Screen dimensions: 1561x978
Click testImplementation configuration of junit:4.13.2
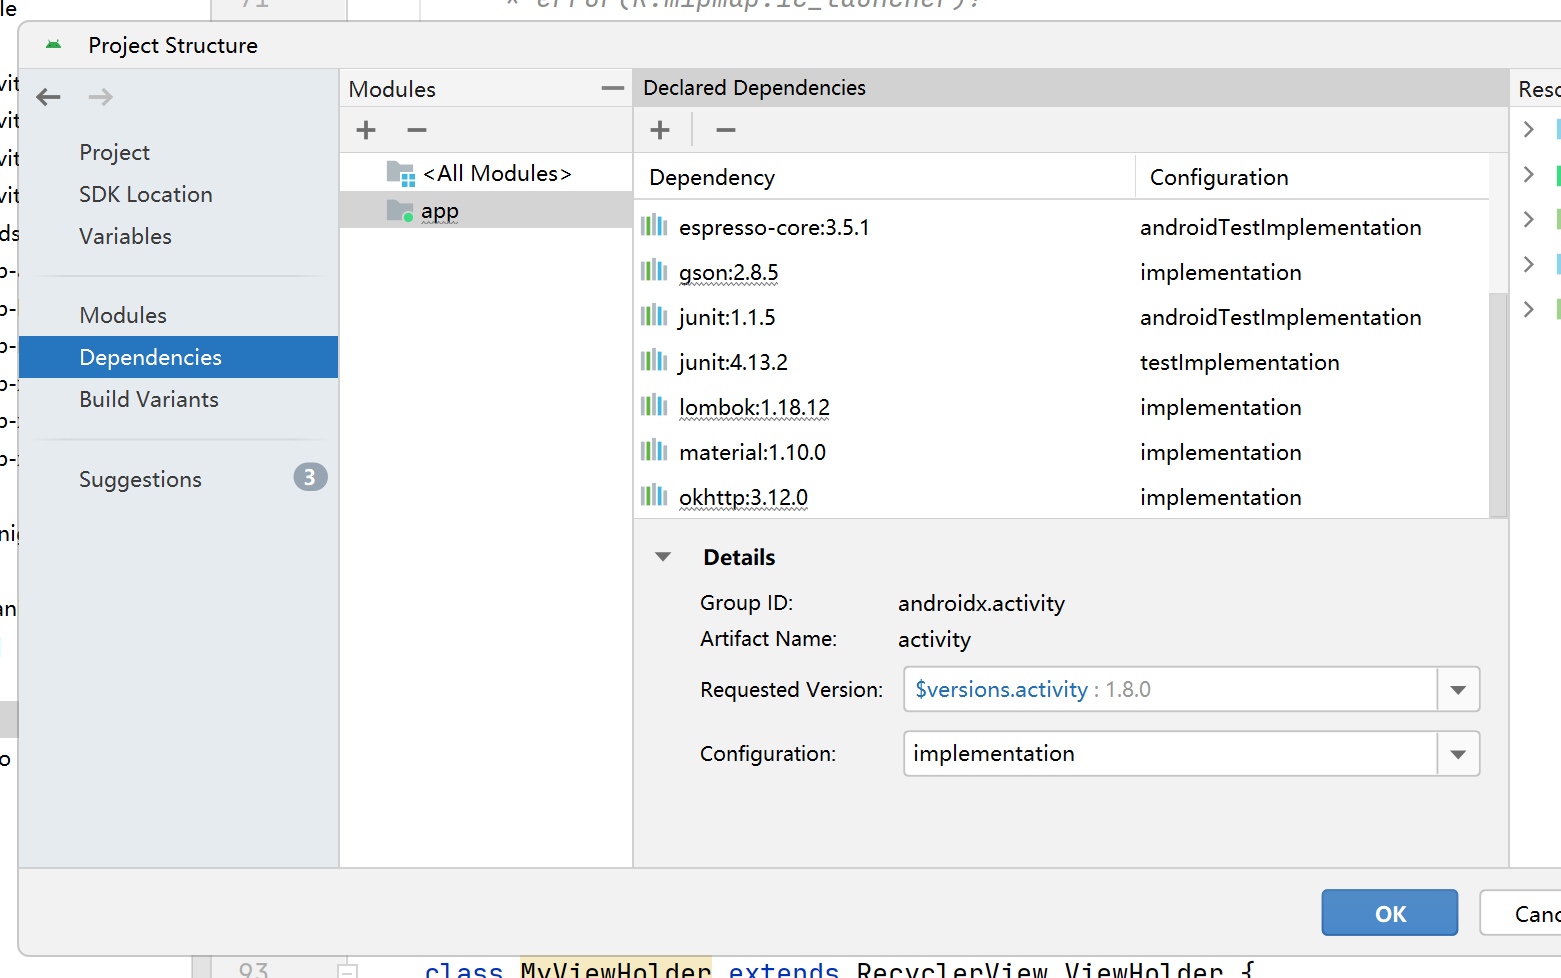(x=1240, y=362)
